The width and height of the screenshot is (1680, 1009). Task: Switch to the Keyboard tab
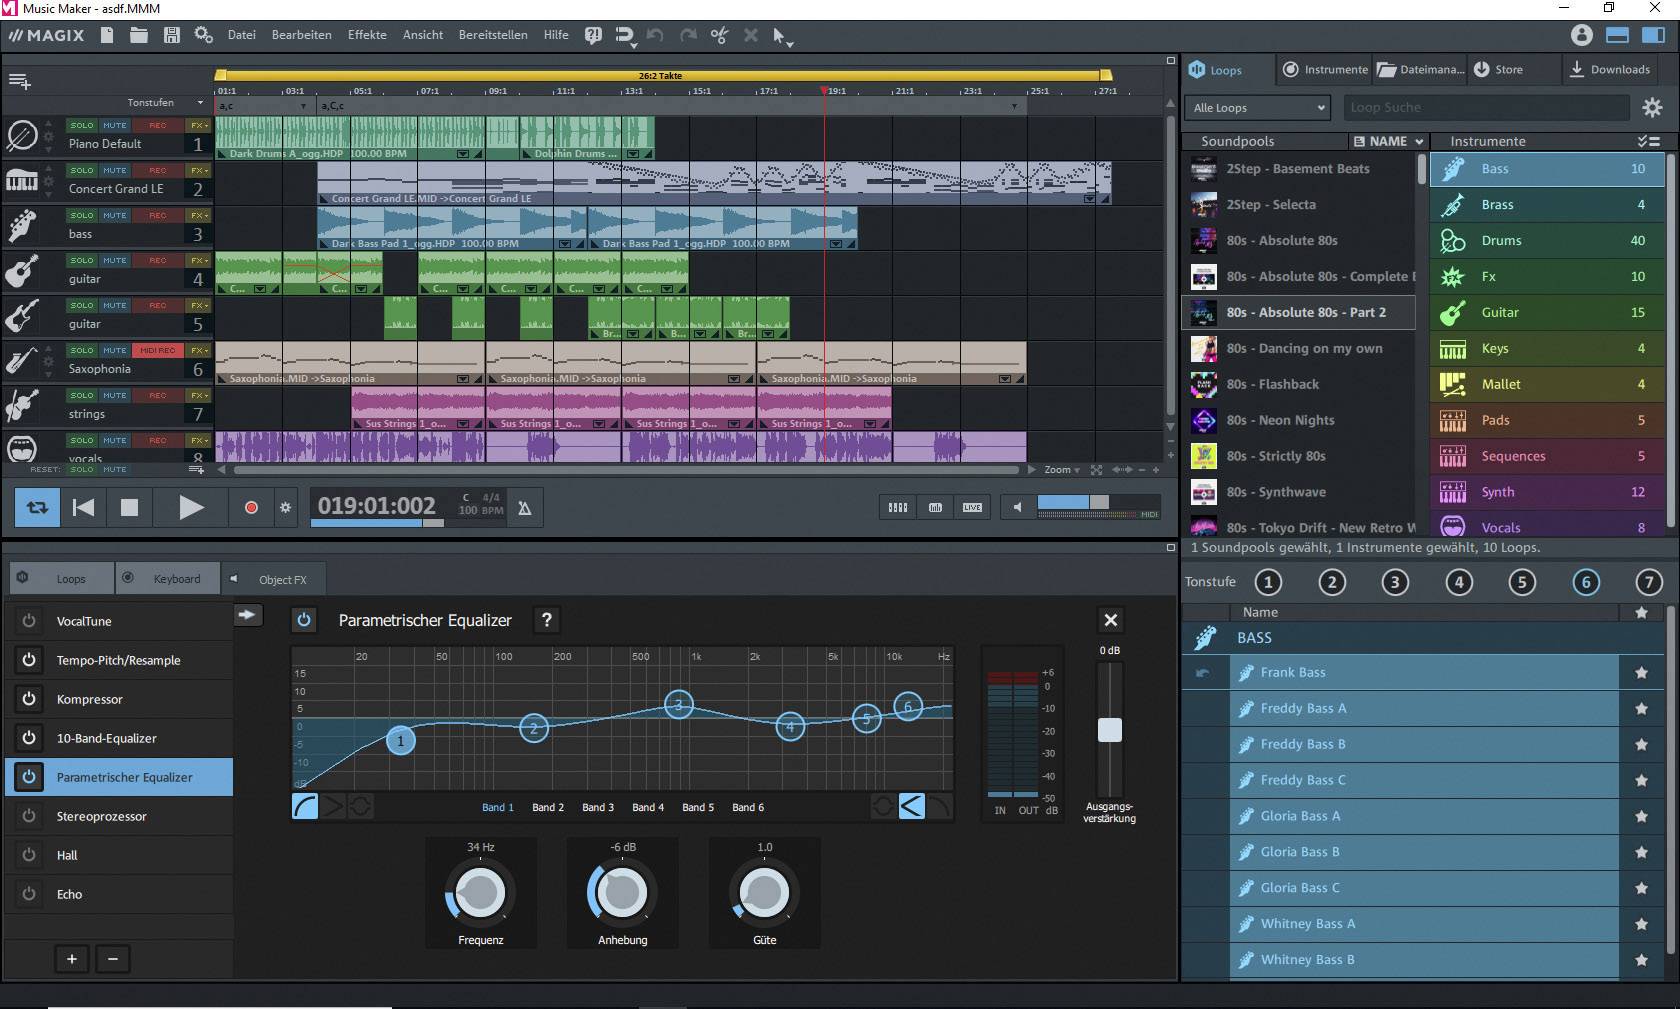167,578
